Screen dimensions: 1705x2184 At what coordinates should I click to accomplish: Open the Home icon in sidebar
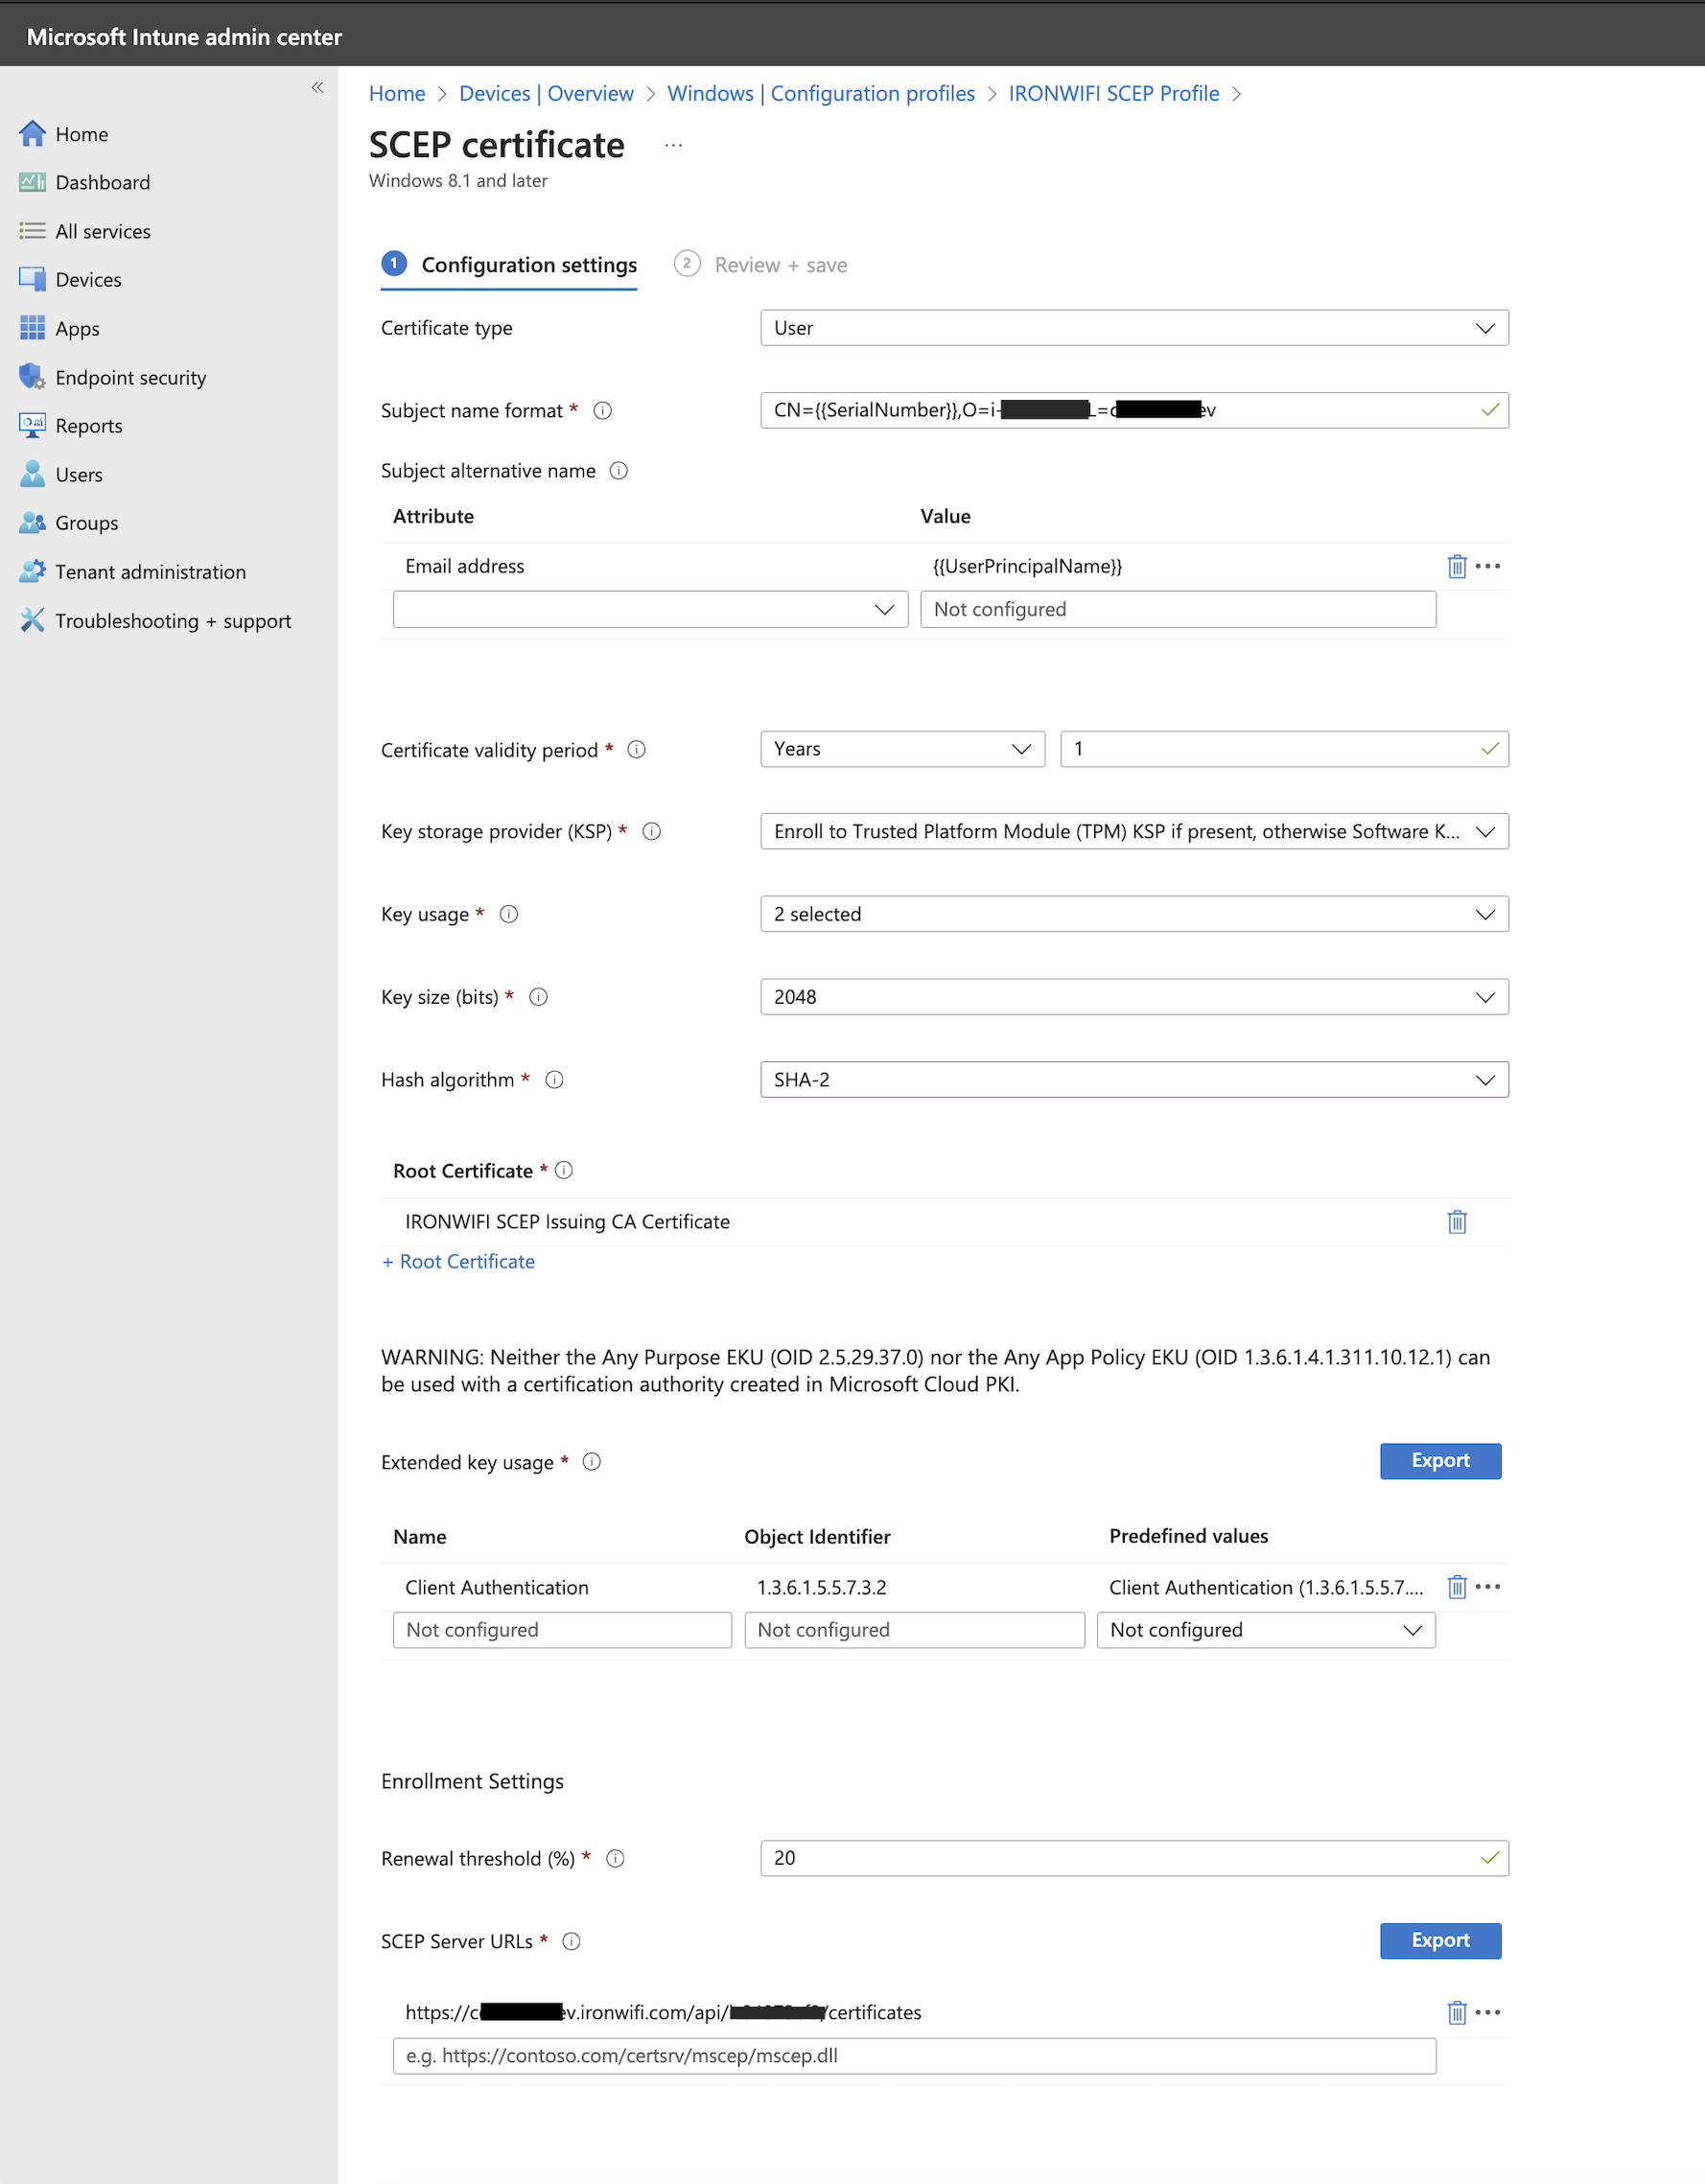tap(33, 133)
